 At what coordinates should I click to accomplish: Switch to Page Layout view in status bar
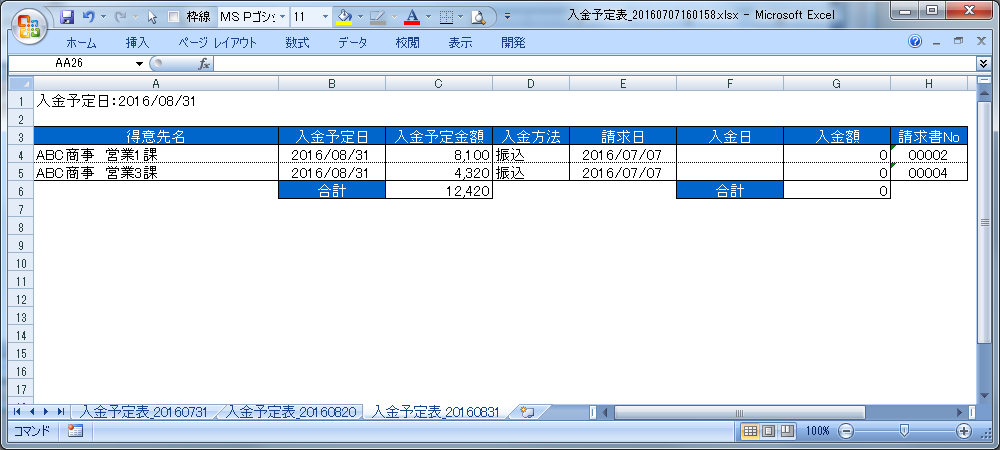point(769,431)
